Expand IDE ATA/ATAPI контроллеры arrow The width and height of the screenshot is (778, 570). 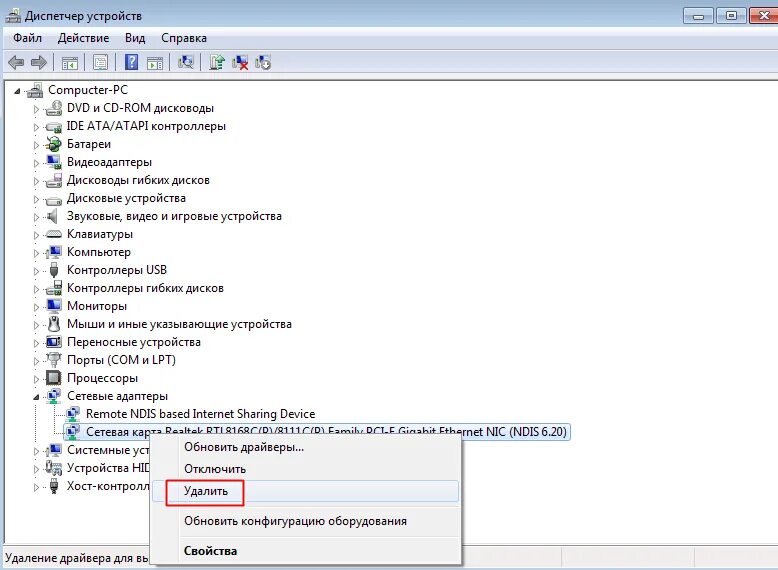click(36, 127)
